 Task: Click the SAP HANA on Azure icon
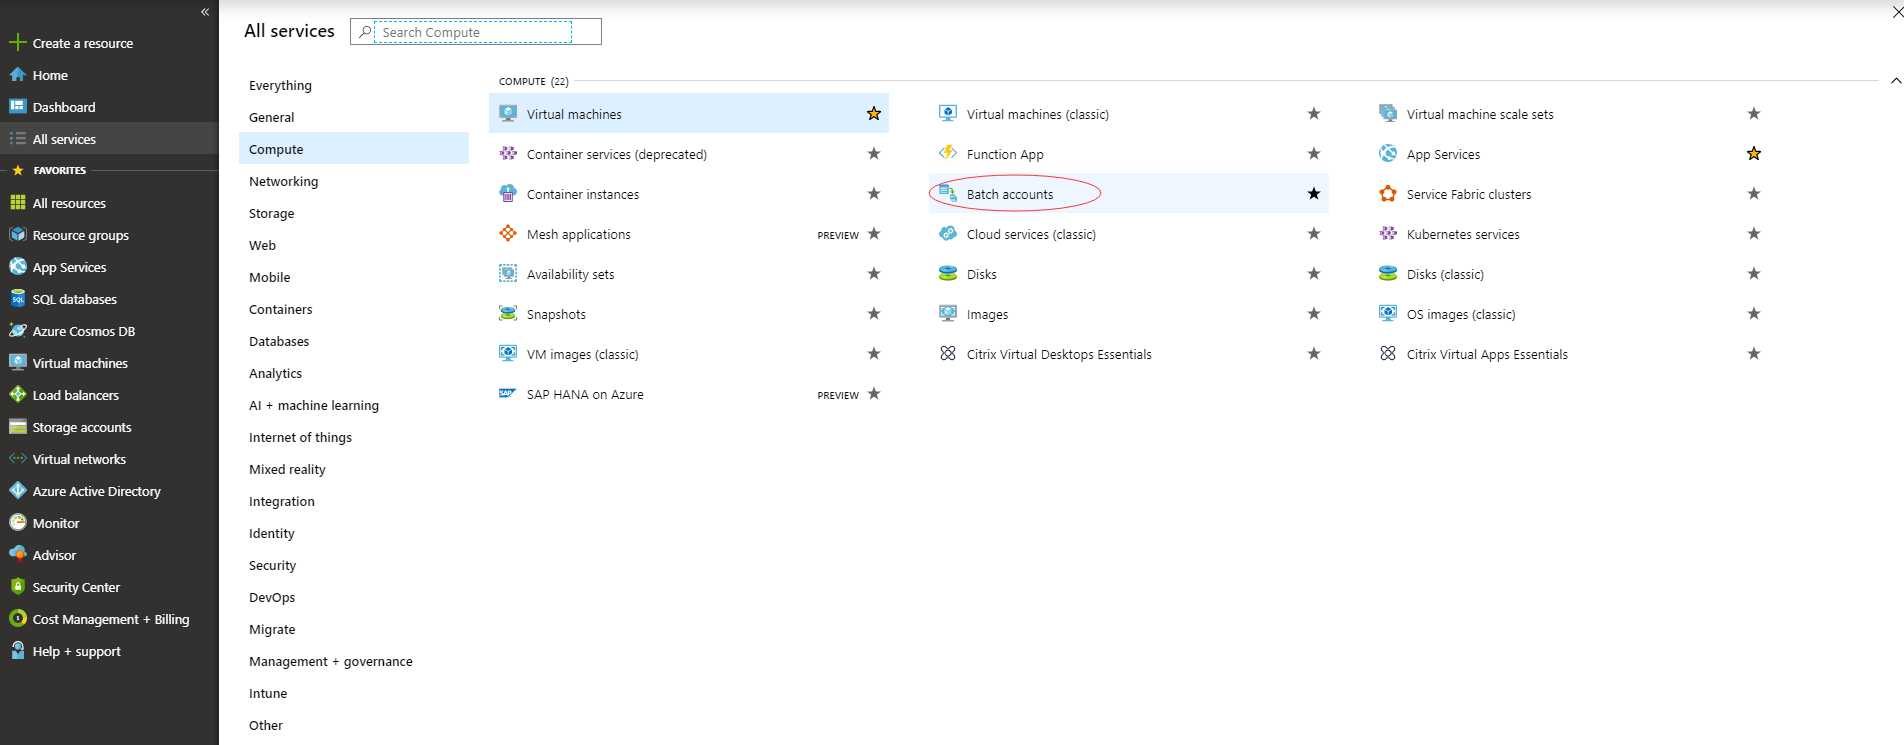click(x=508, y=393)
